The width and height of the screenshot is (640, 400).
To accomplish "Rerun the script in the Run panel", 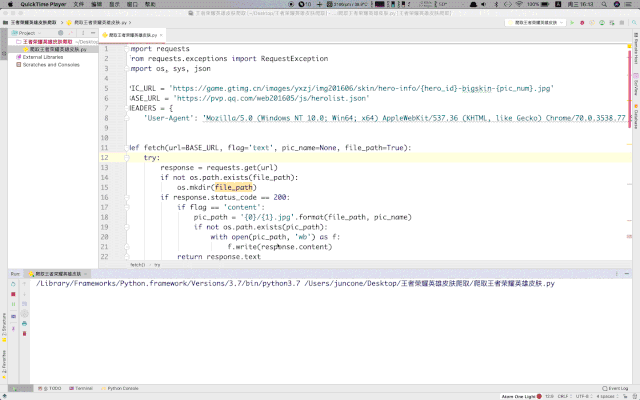I will (x=13, y=284).
